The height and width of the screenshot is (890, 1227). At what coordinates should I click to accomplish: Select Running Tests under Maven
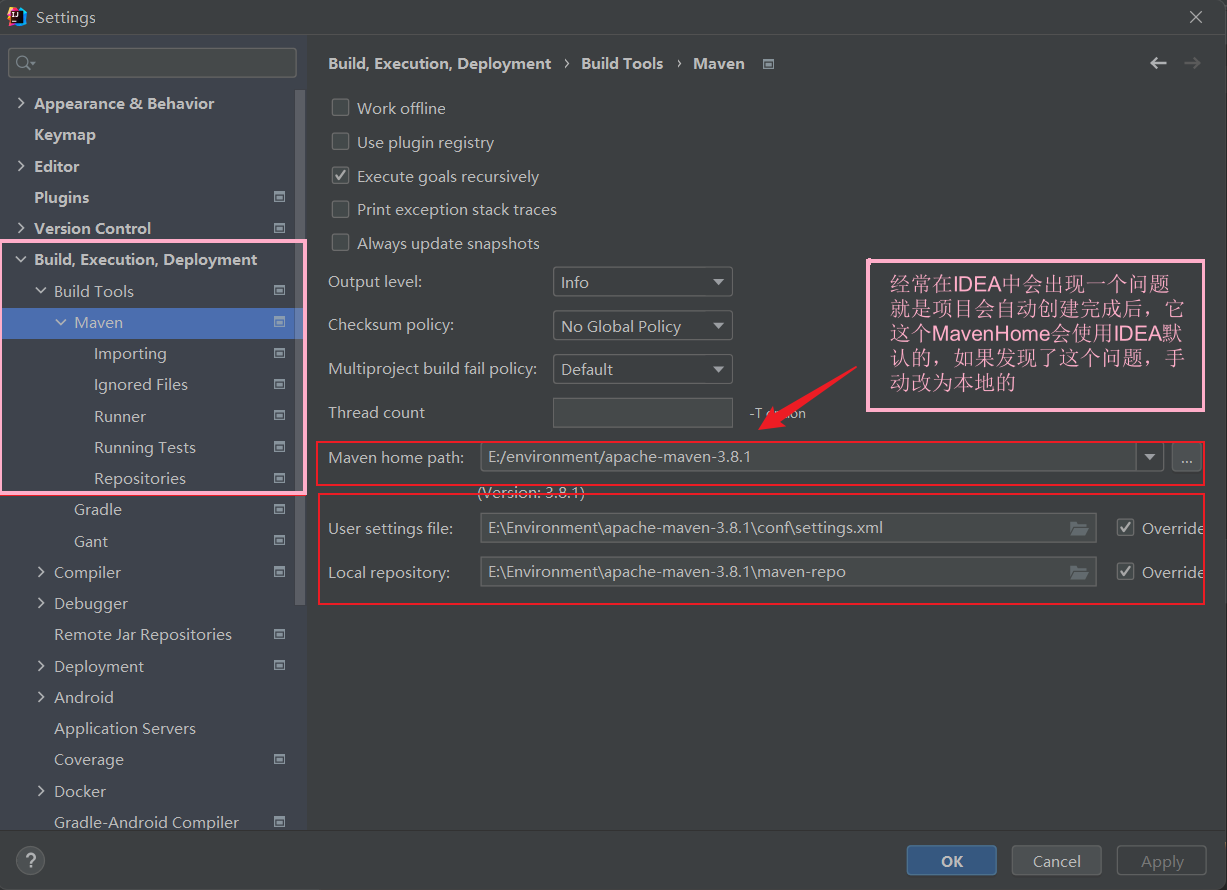tap(145, 447)
